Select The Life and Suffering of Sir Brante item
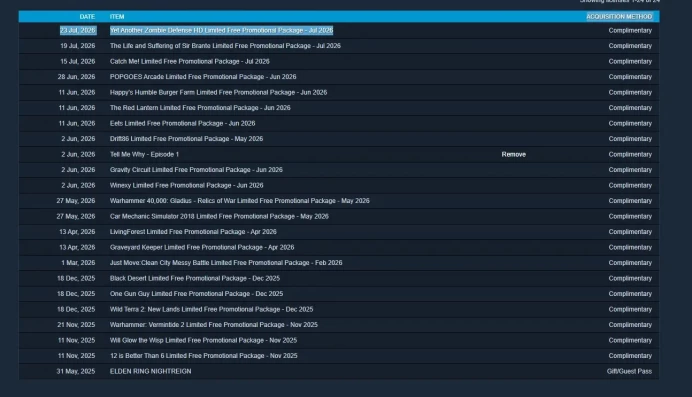The height and width of the screenshot is (397, 692). tap(225, 46)
